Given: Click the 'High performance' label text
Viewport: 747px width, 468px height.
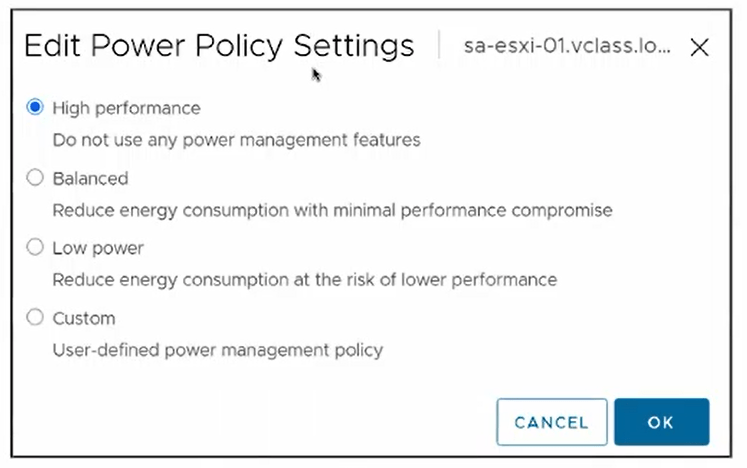Looking at the screenshot, I should [126, 108].
